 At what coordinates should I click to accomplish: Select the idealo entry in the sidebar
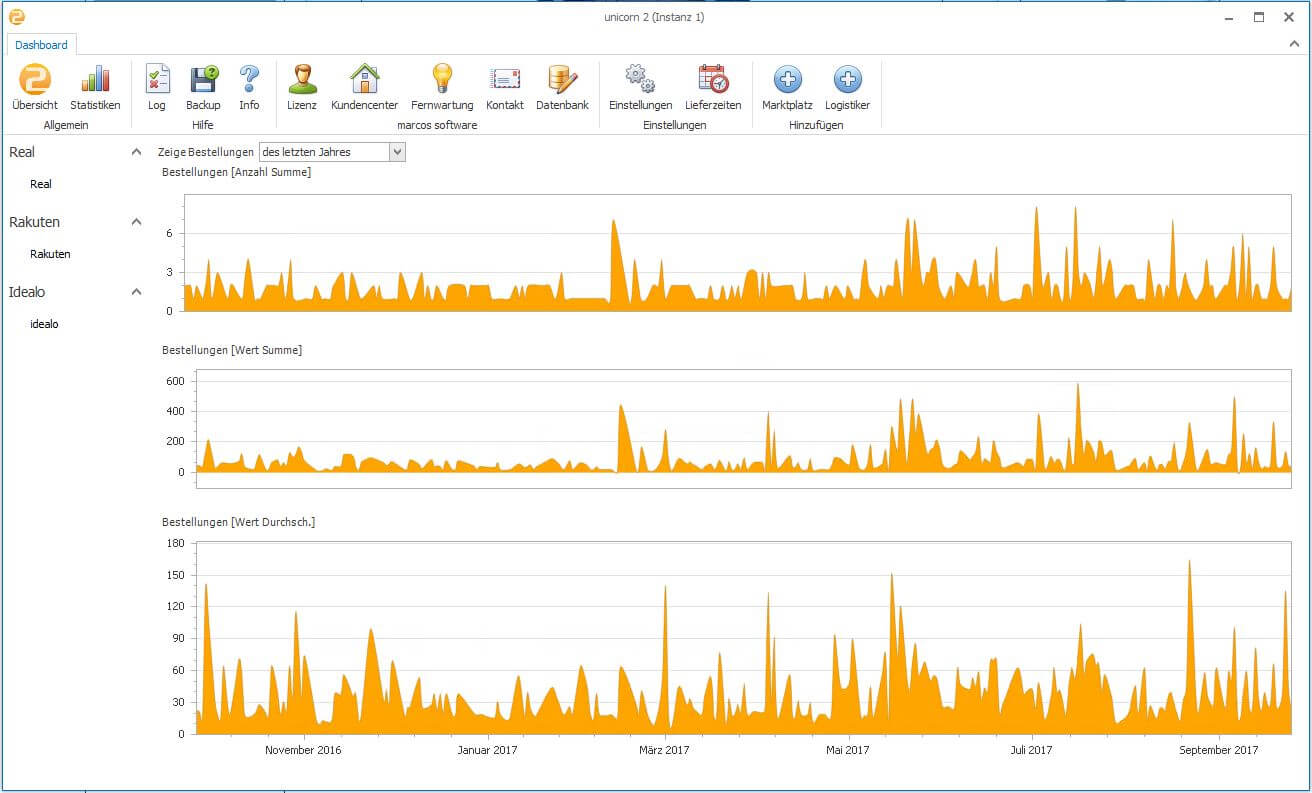coord(43,323)
